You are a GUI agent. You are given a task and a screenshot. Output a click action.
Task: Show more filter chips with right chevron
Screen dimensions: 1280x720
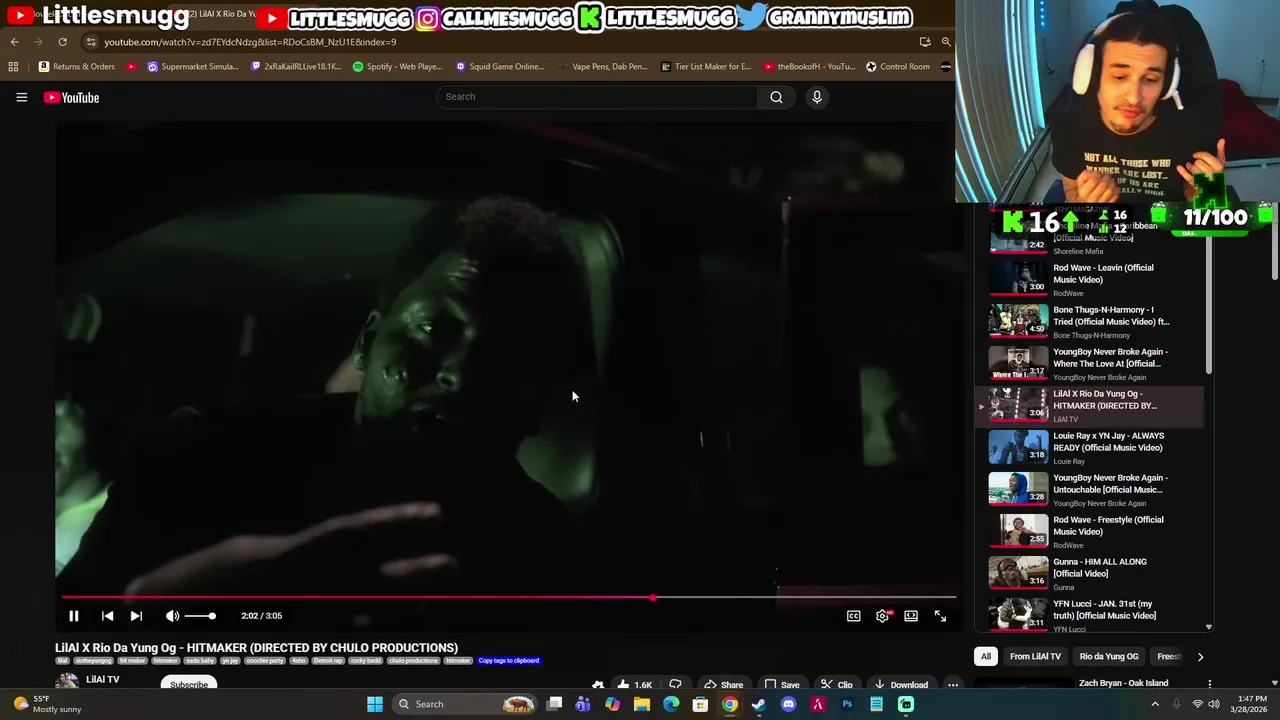1200,657
